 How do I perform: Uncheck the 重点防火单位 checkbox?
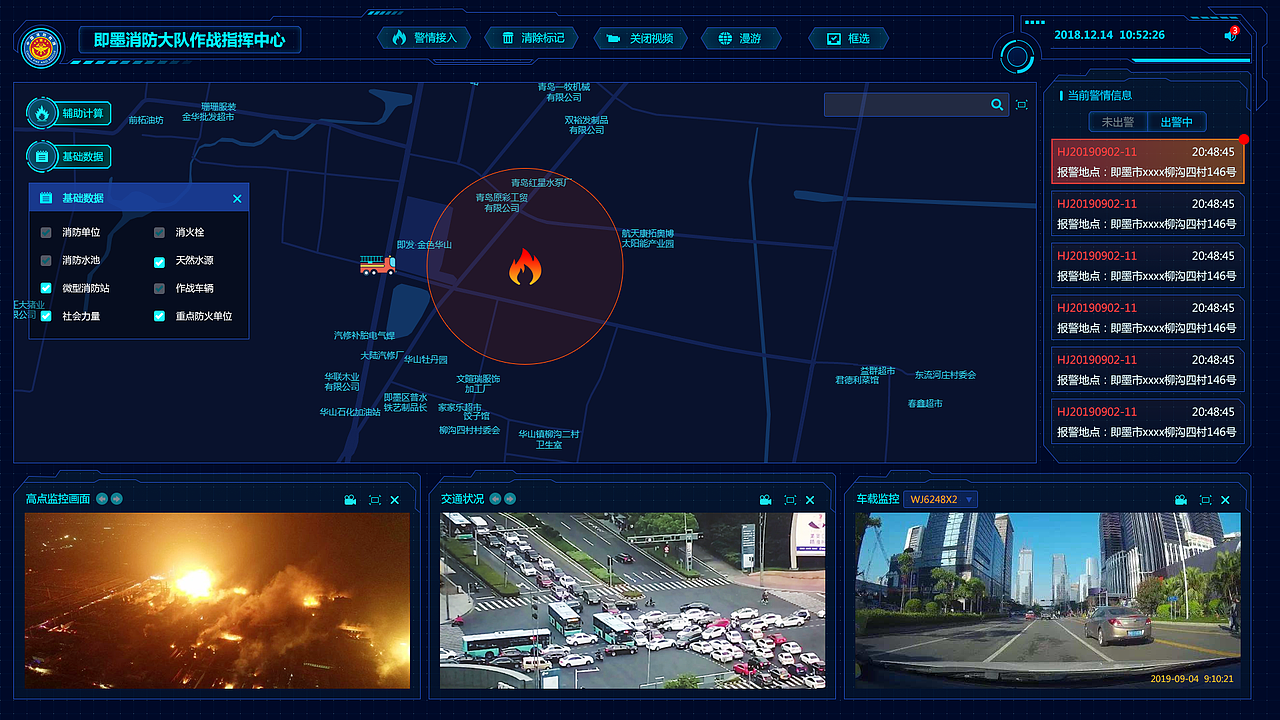point(159,316)
